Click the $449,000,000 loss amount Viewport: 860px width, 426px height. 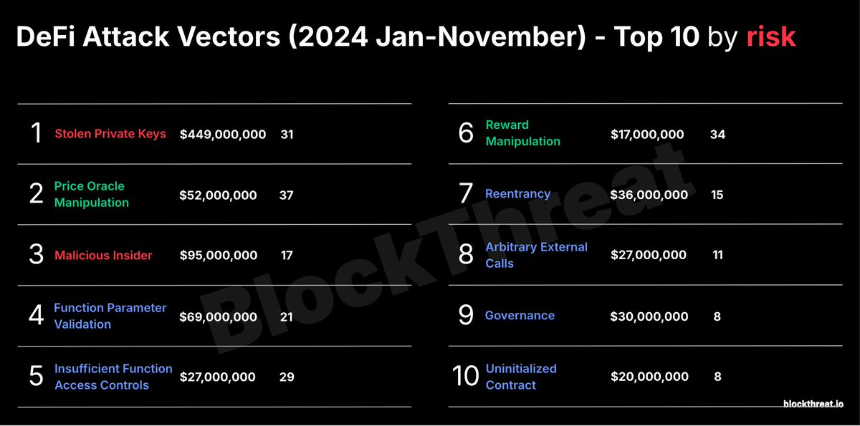tap(223, 134)
